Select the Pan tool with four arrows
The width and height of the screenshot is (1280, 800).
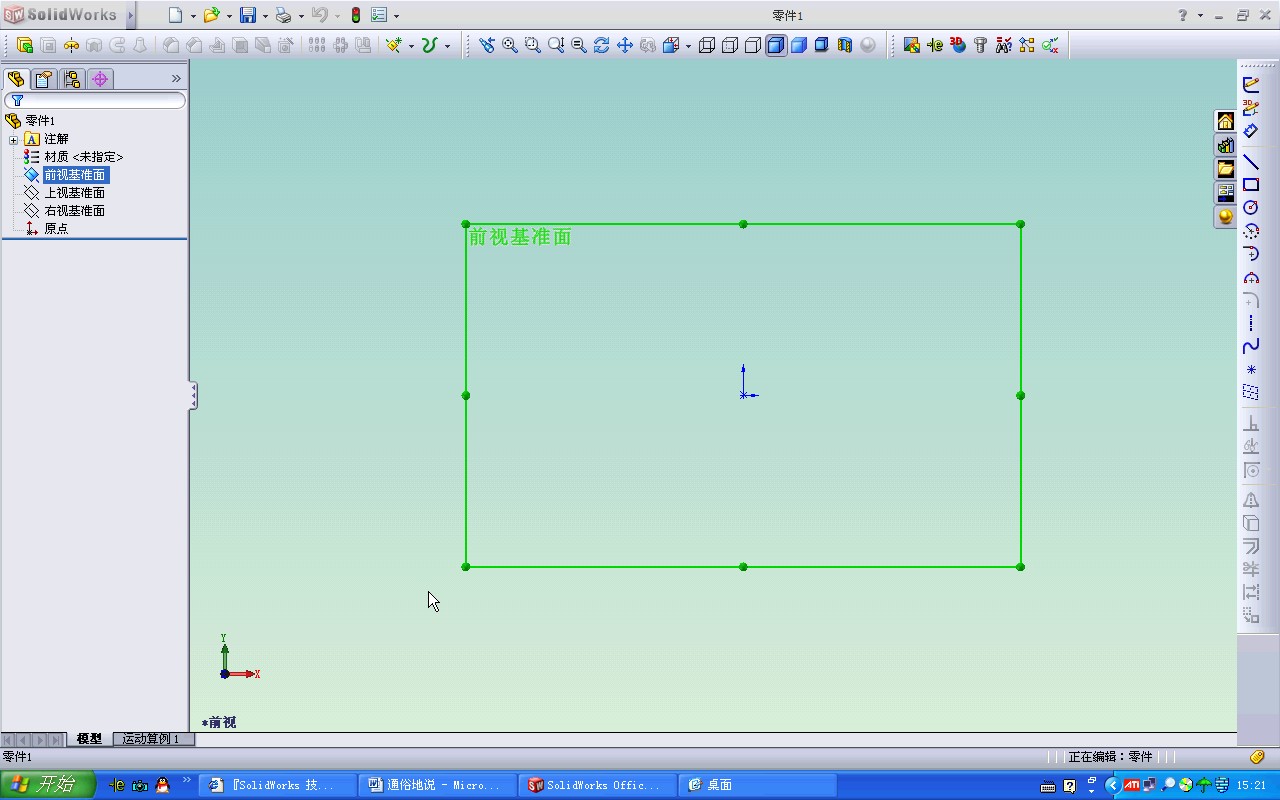pyautogui.click(x=625, y=45)
